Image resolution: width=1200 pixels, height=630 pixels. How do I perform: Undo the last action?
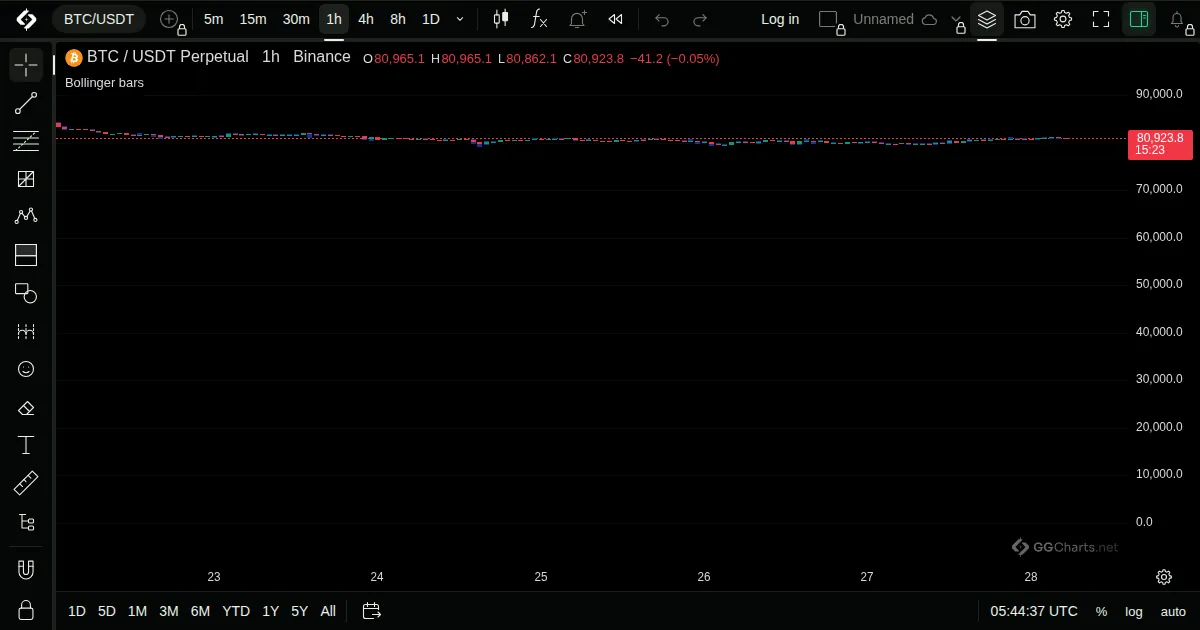pyautogui.click(x=661, y=19)
